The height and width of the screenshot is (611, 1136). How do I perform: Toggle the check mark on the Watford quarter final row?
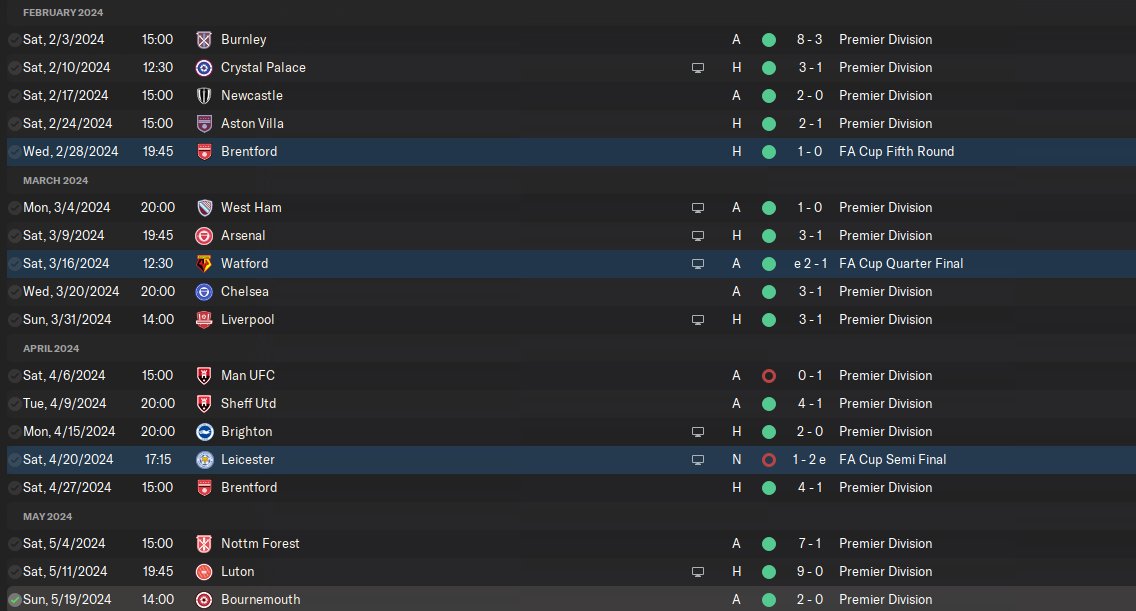tap(14, 264)
